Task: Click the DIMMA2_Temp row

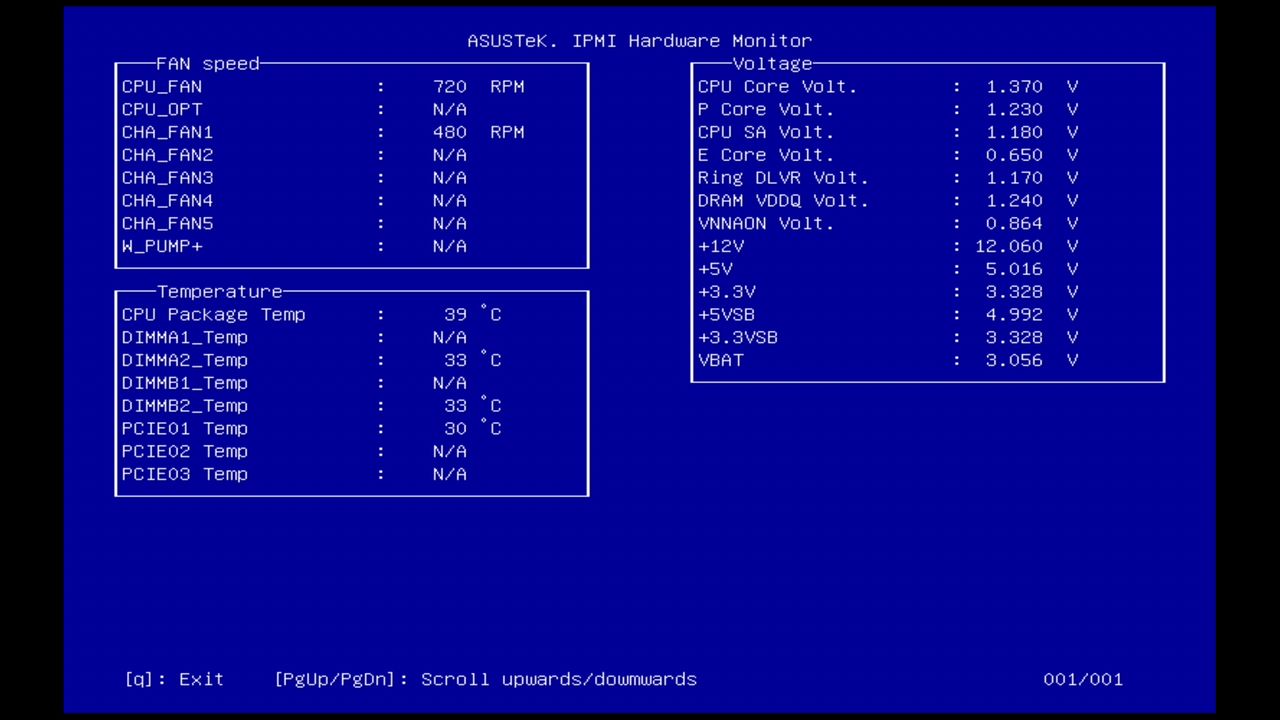Action: [x=185, y=360]
